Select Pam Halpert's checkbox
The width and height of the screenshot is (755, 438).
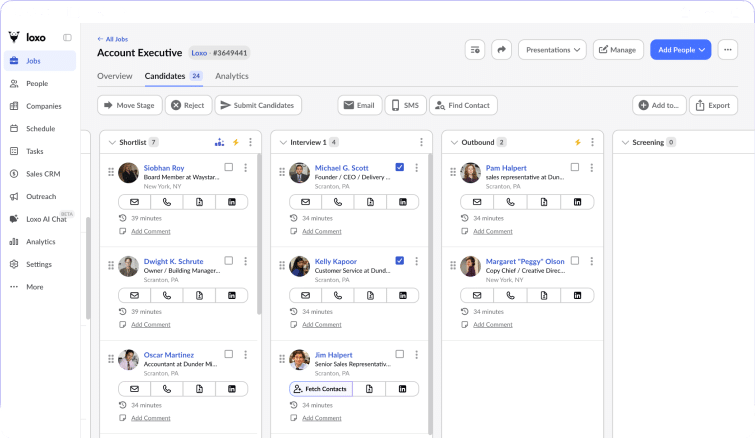coord(575,167)
